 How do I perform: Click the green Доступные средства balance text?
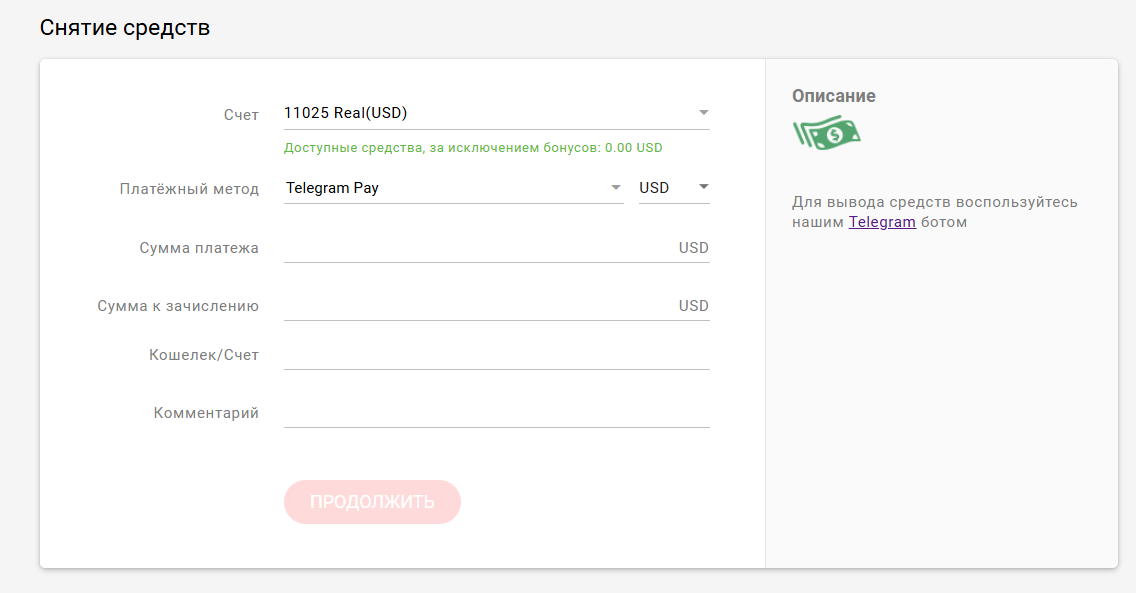[x=473, y=148]
